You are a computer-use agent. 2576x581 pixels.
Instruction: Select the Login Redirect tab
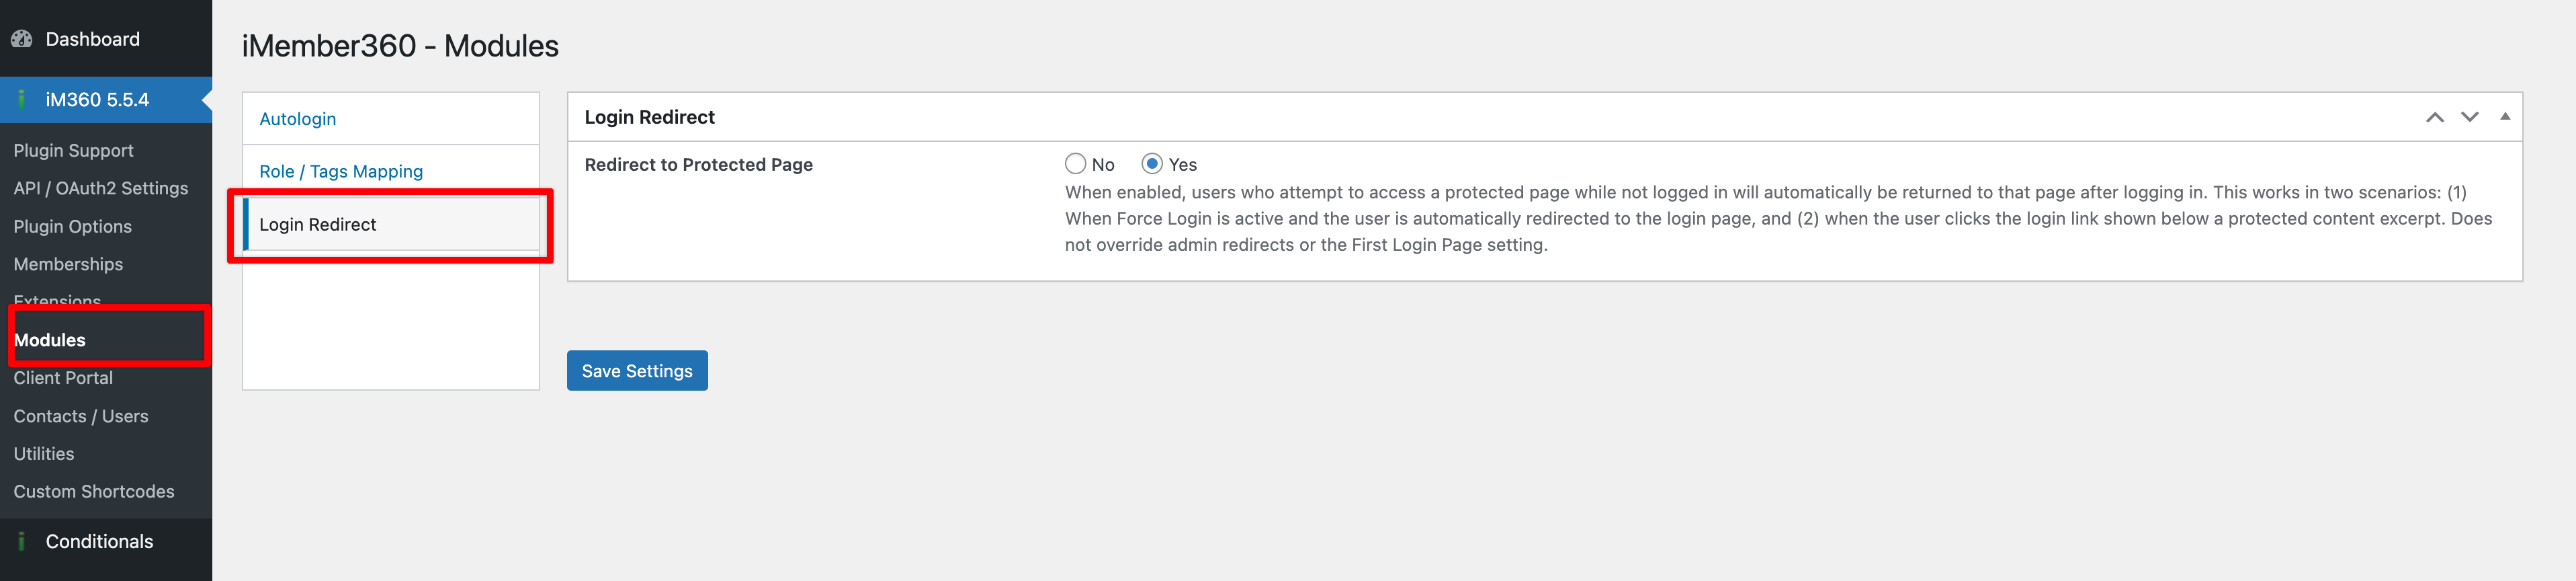pos(318,224)
